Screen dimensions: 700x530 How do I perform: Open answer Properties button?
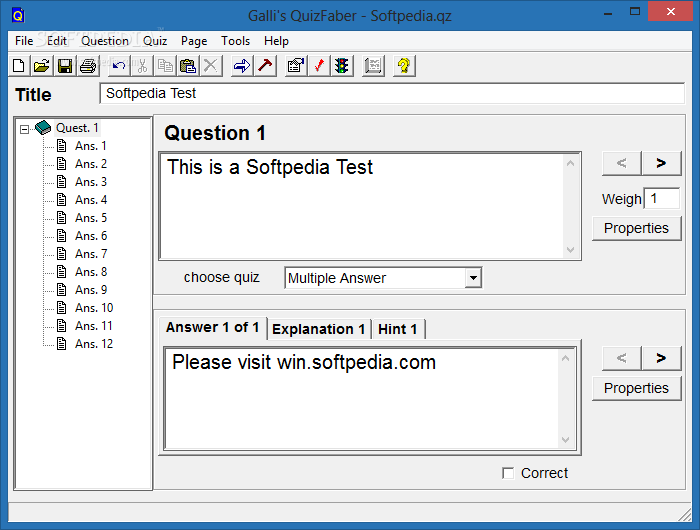tap(637, 388)
